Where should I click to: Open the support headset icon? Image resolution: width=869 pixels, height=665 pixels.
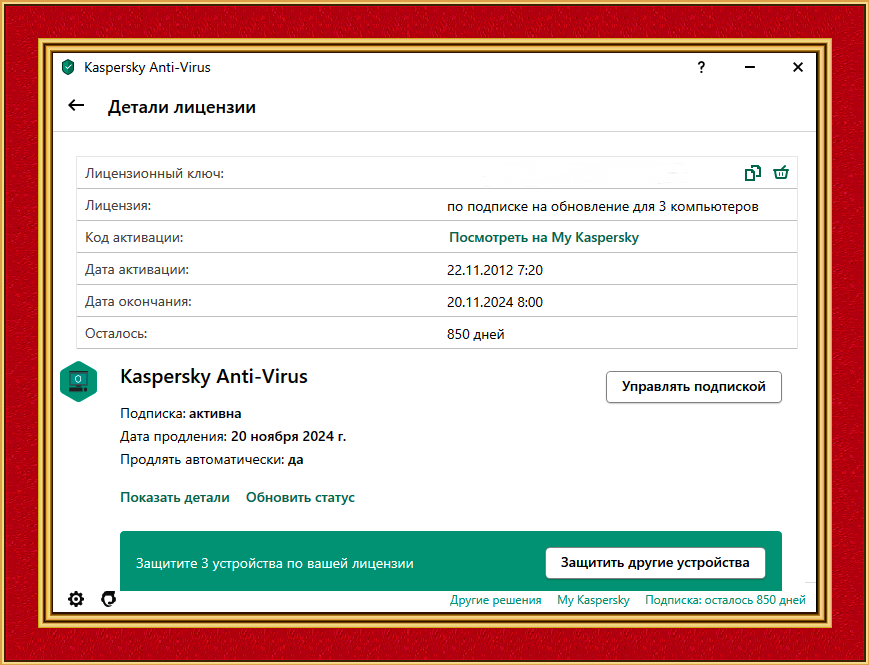(109, 598)
